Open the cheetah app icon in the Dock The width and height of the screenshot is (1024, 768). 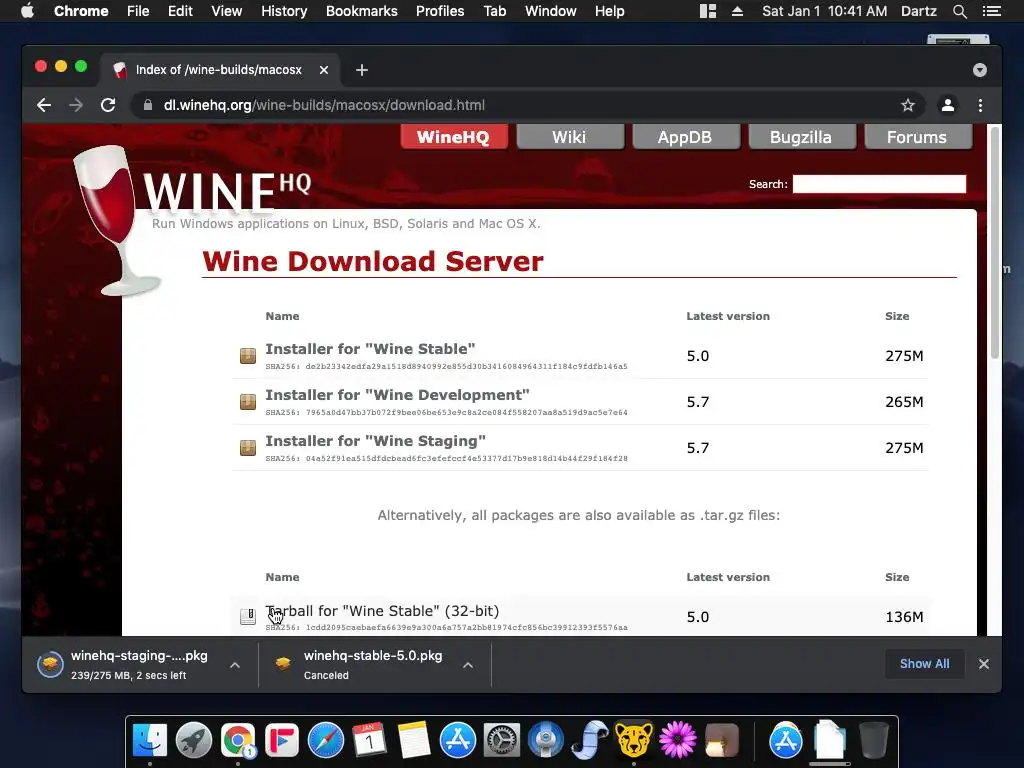click(x=633, y=741)
